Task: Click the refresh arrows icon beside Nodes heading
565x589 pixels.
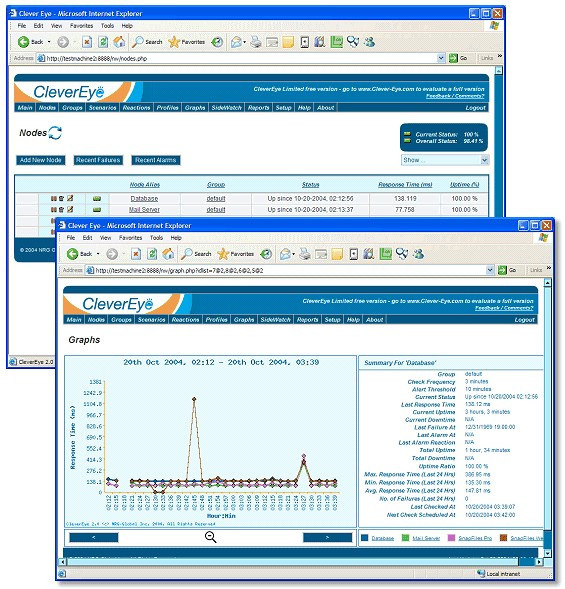Action: pyautogui.click(x=55, y=133)
